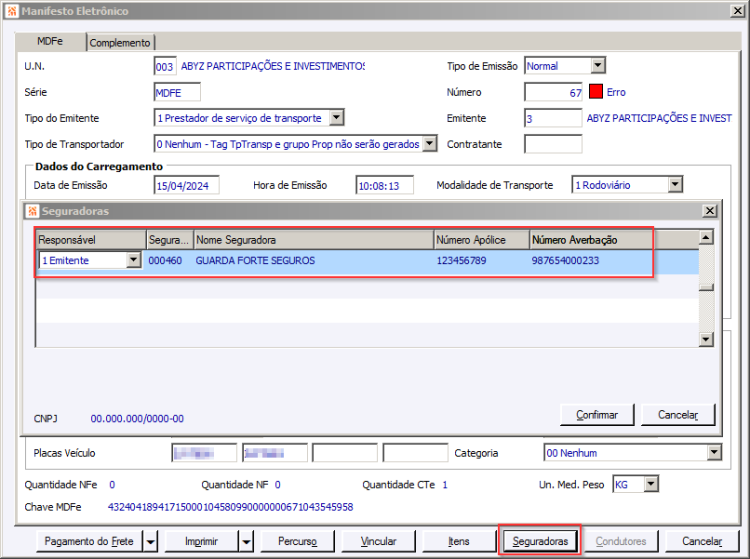Click the Pagamento do Frete button
Screen dimensions: 750x559
pyautogui.click(x=89, y=541)
